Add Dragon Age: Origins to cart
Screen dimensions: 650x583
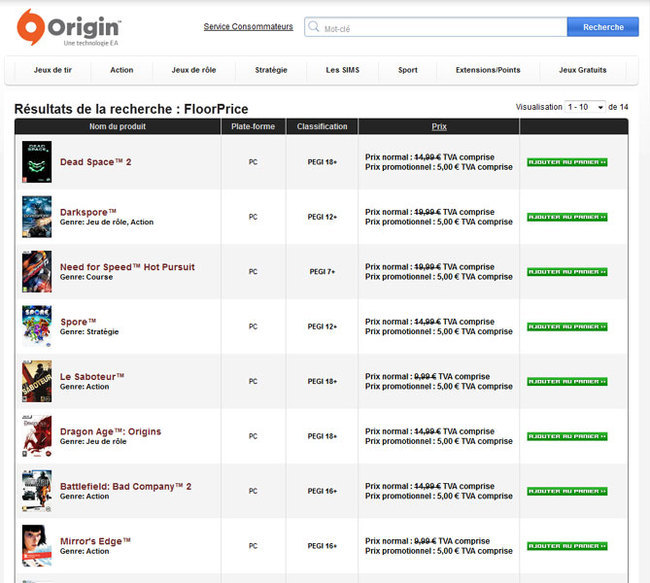pyautogui.click(x=567, y=436)
